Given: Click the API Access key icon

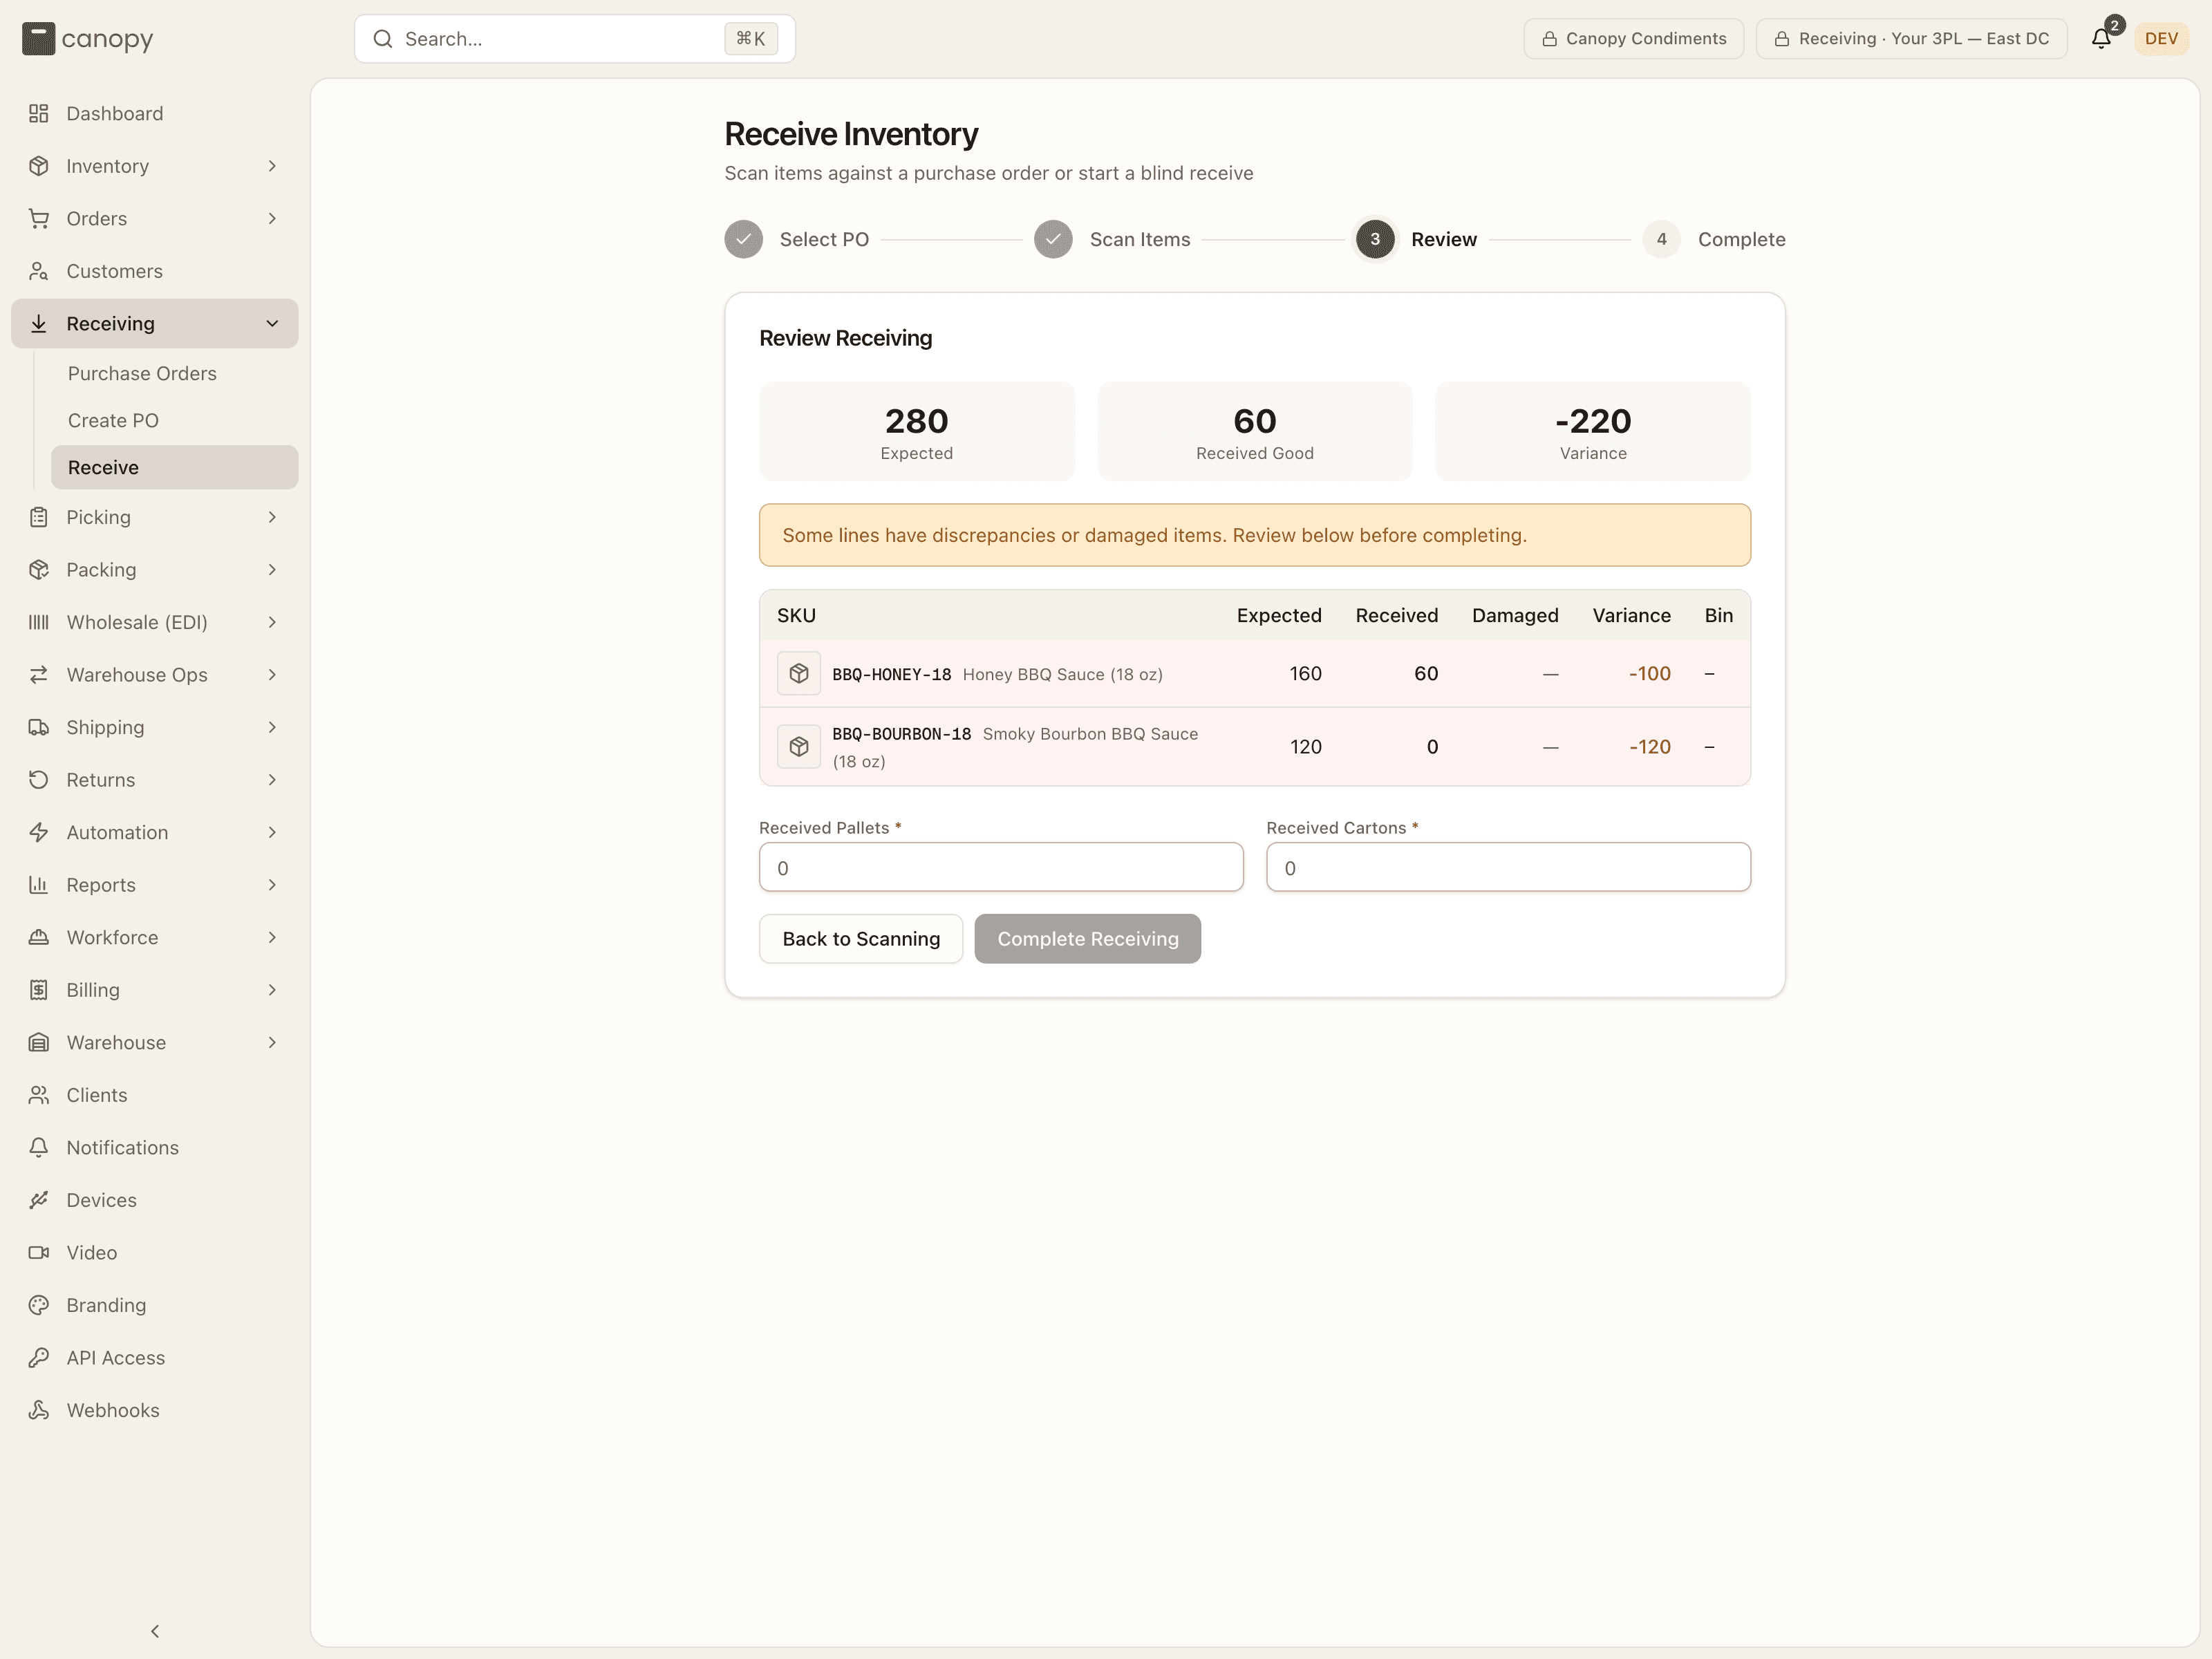Looking at the screenshot, I should (x=39, y=1357).
